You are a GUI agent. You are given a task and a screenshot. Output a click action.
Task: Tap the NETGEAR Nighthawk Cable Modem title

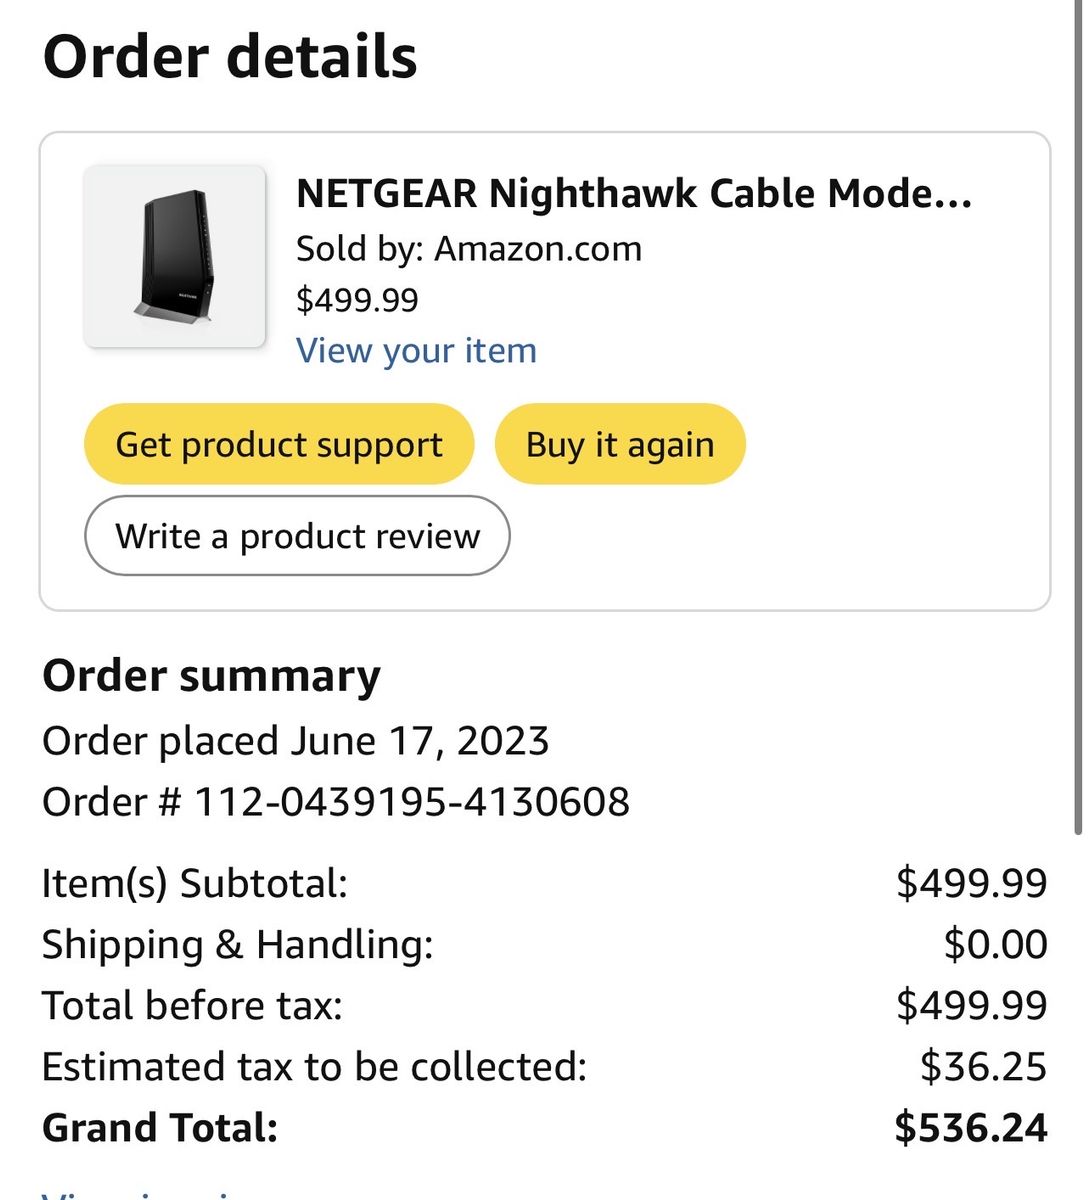click(634, 193)
